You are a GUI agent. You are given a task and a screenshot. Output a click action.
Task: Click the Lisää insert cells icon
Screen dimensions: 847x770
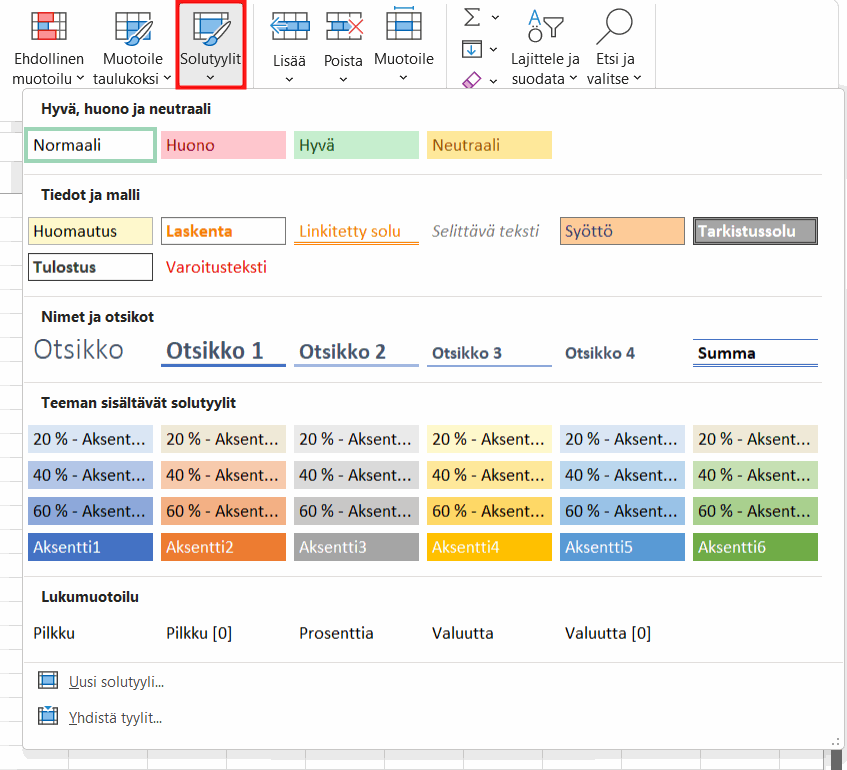(290, 26)
